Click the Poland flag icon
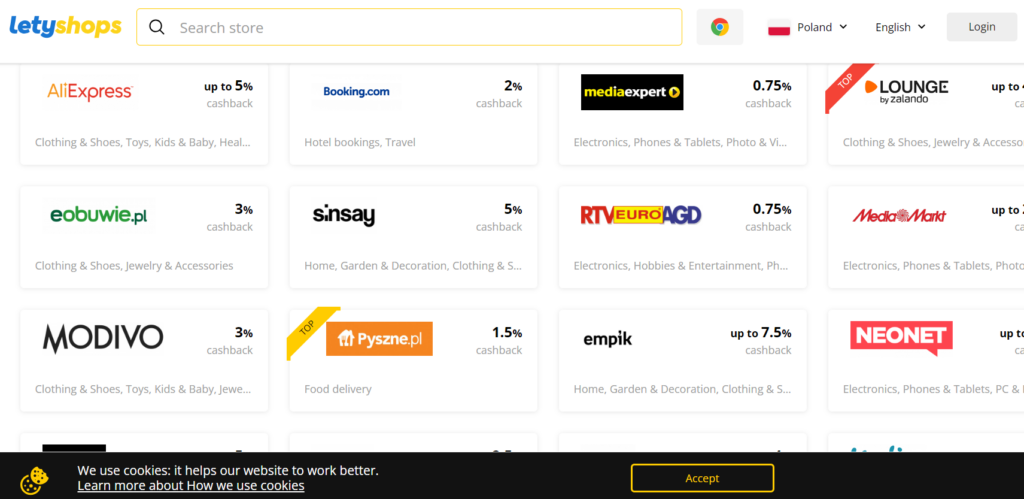This screenshot has width=1024, height=499. click(x=779, y=27)
